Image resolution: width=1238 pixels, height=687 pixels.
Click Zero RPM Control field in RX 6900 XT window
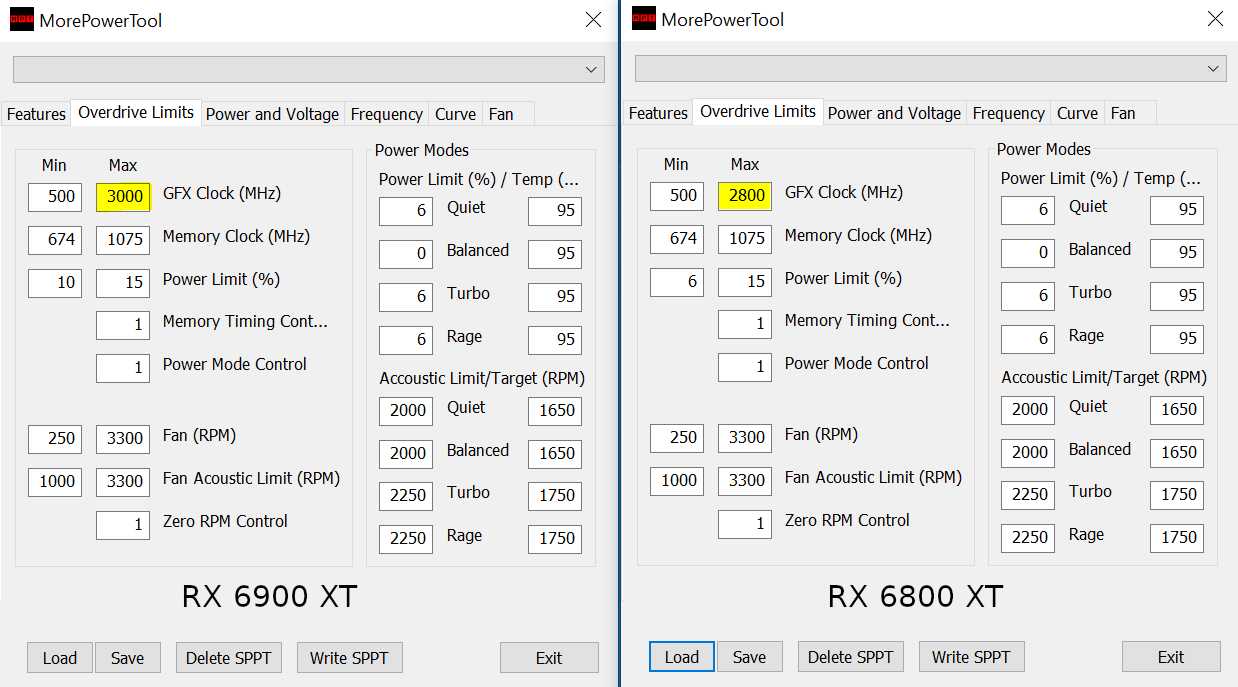pos(123,525)
